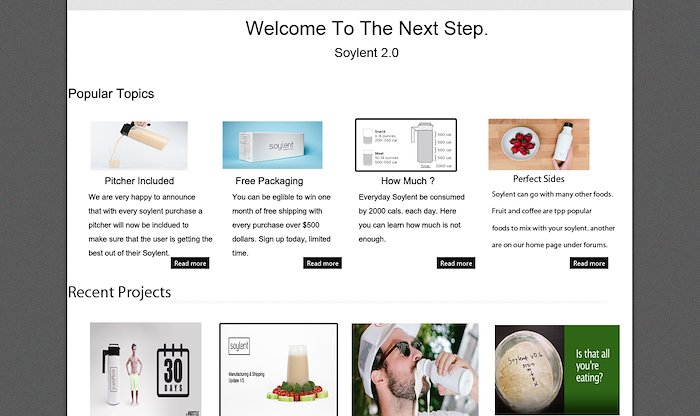Viewport: 700px width, 416px height.
Task: Click the Perfect Sides heading
Action: click(x=538, y=179)
